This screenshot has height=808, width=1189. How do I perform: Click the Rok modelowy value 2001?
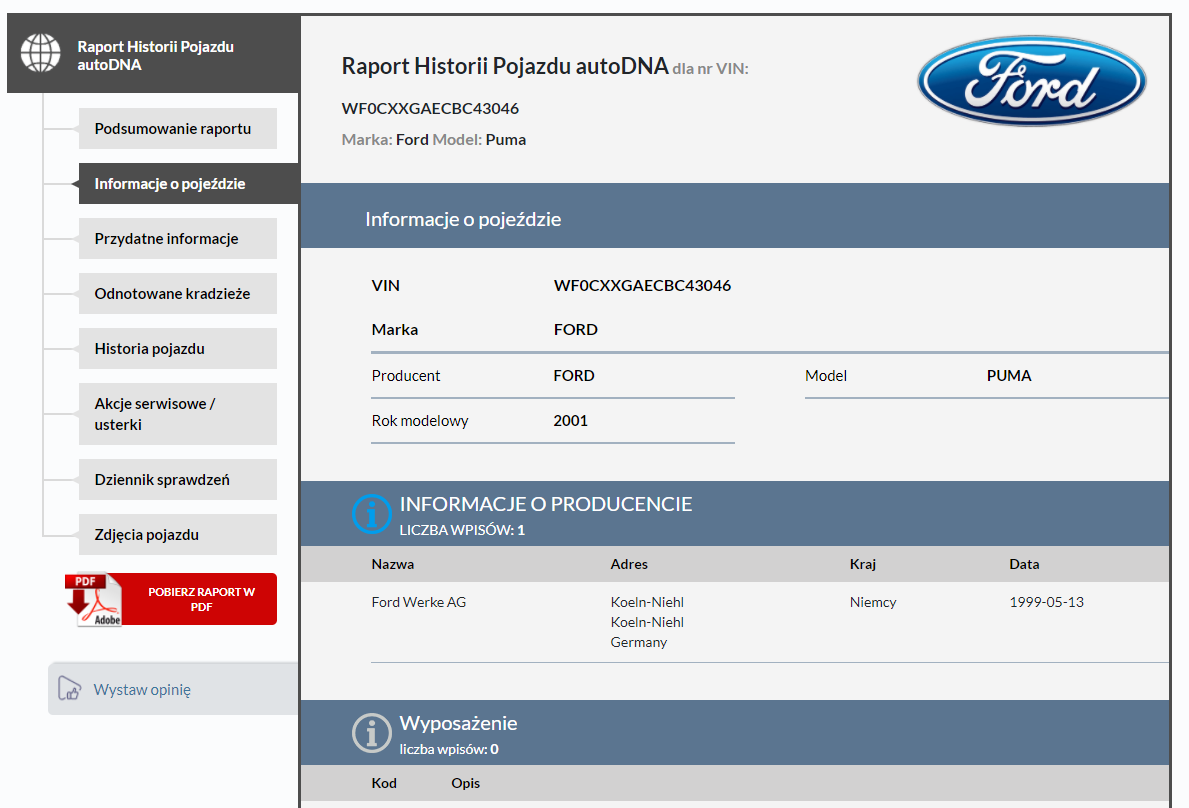coord(570,421)
